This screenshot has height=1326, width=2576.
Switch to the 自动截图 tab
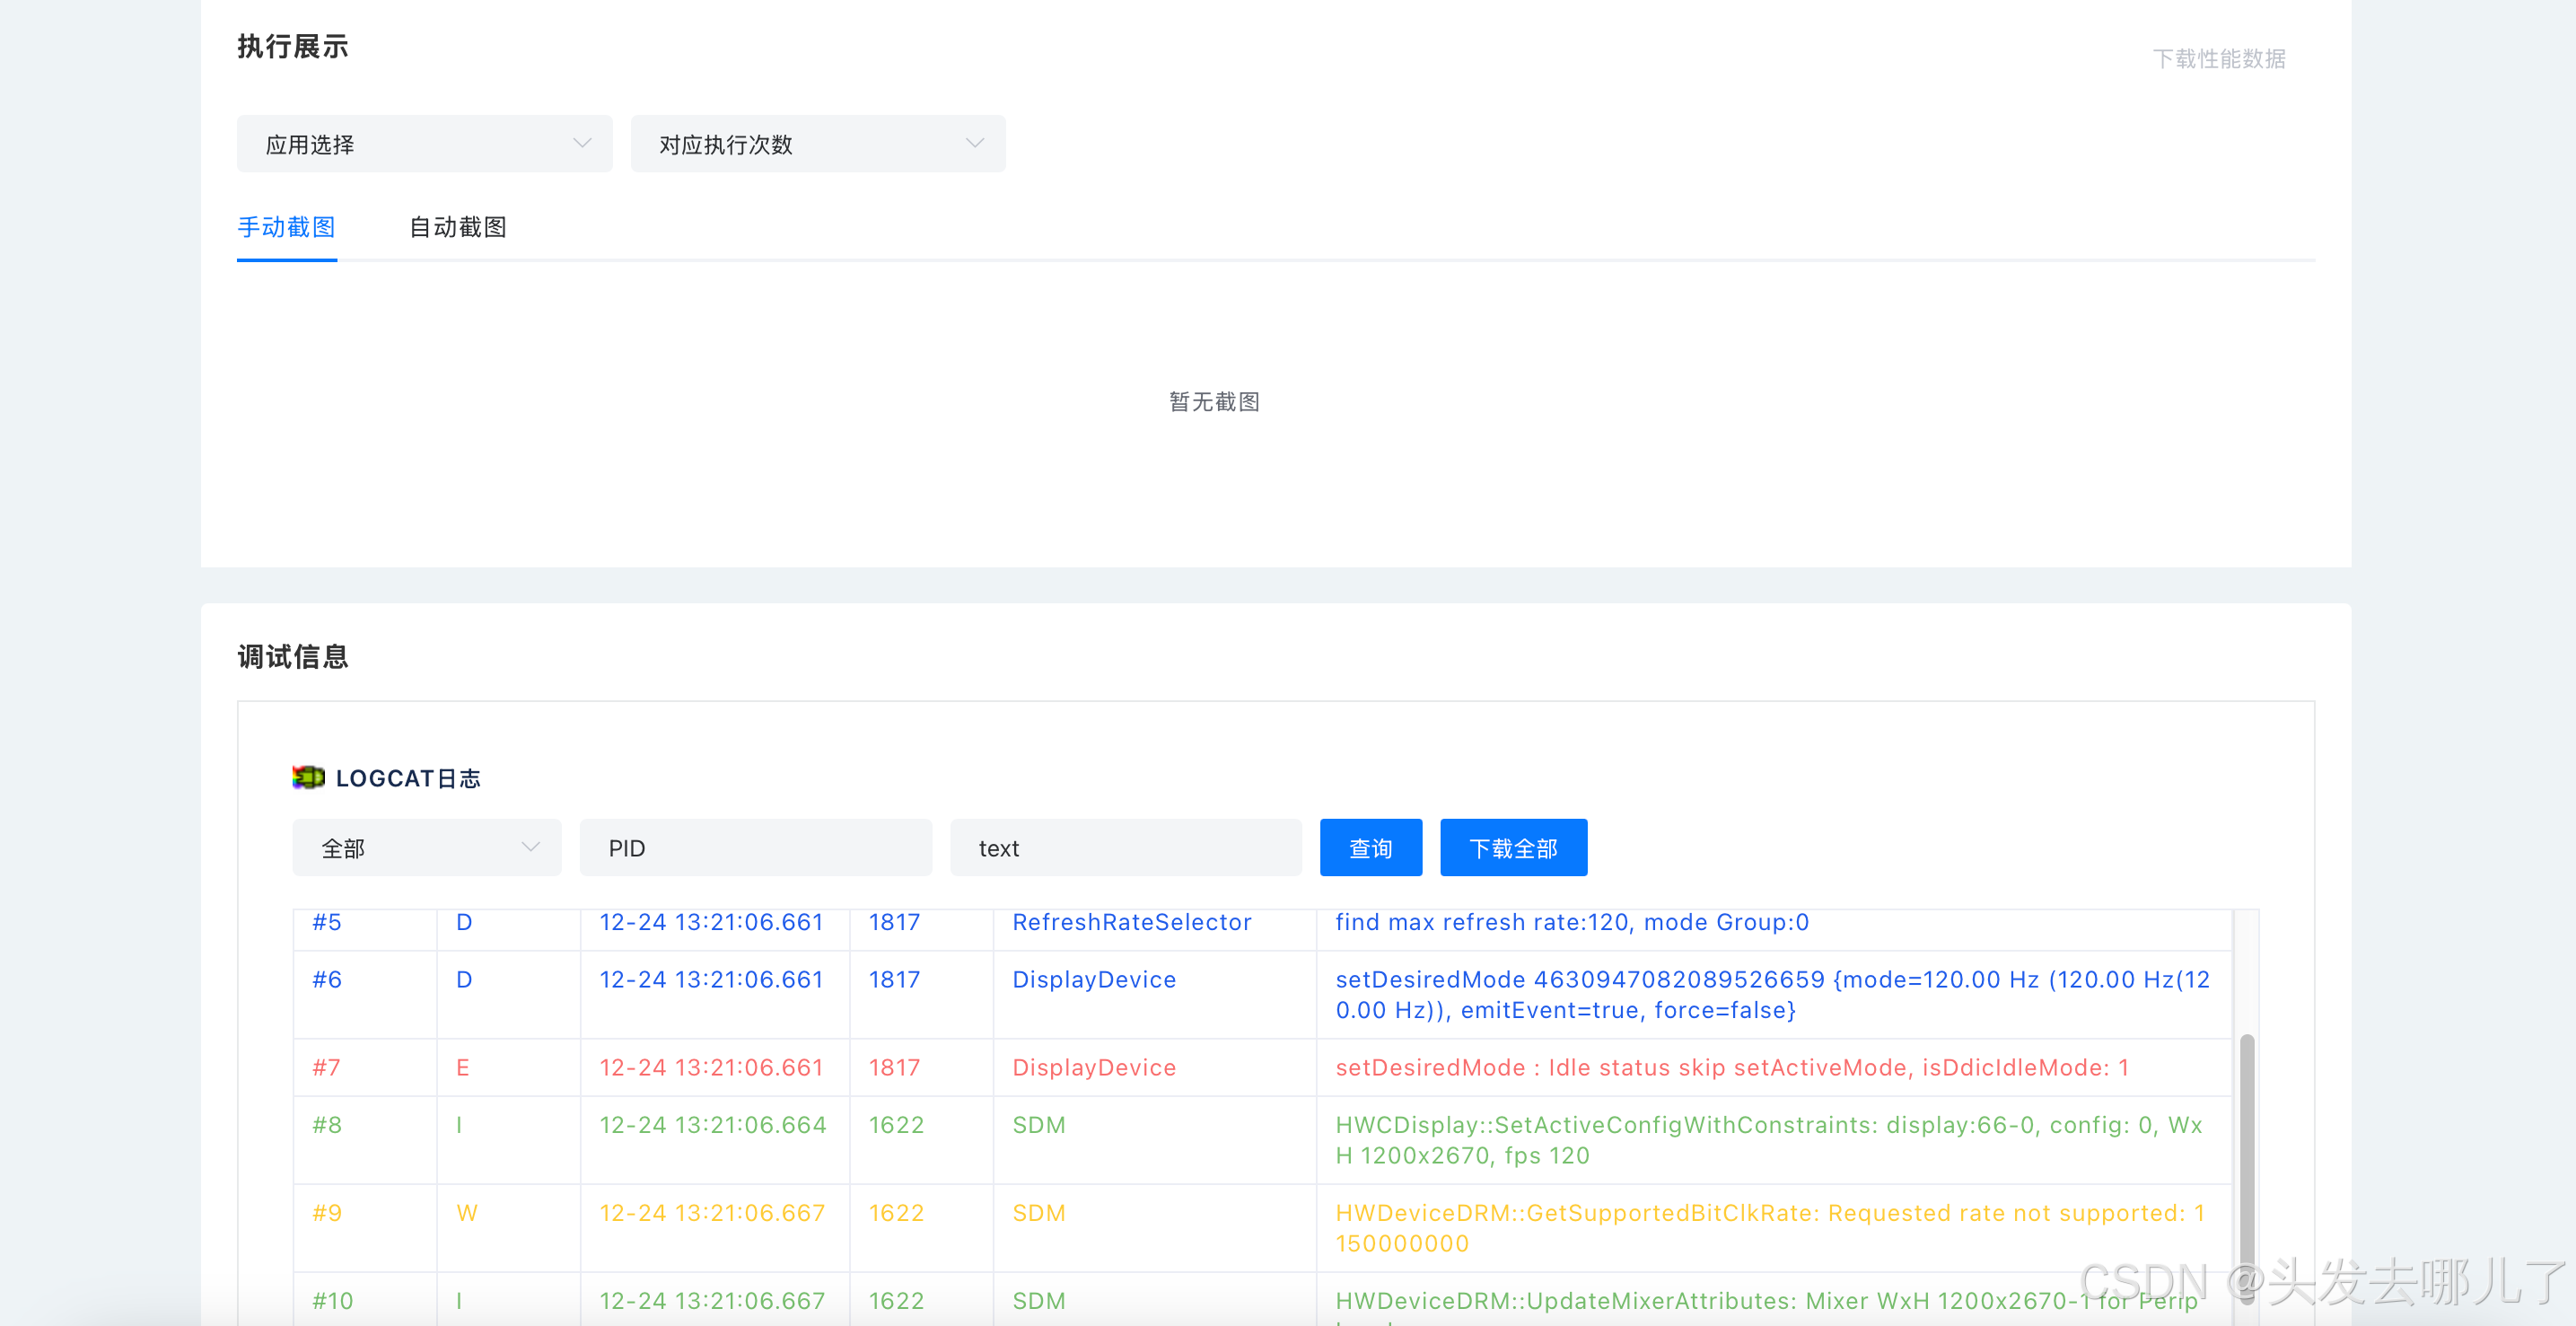457,227
